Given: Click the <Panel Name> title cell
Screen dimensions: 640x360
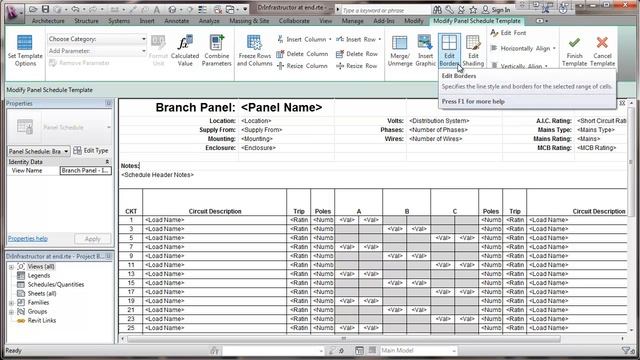Looking at the screenshot, I should click(x=282, y=107).
